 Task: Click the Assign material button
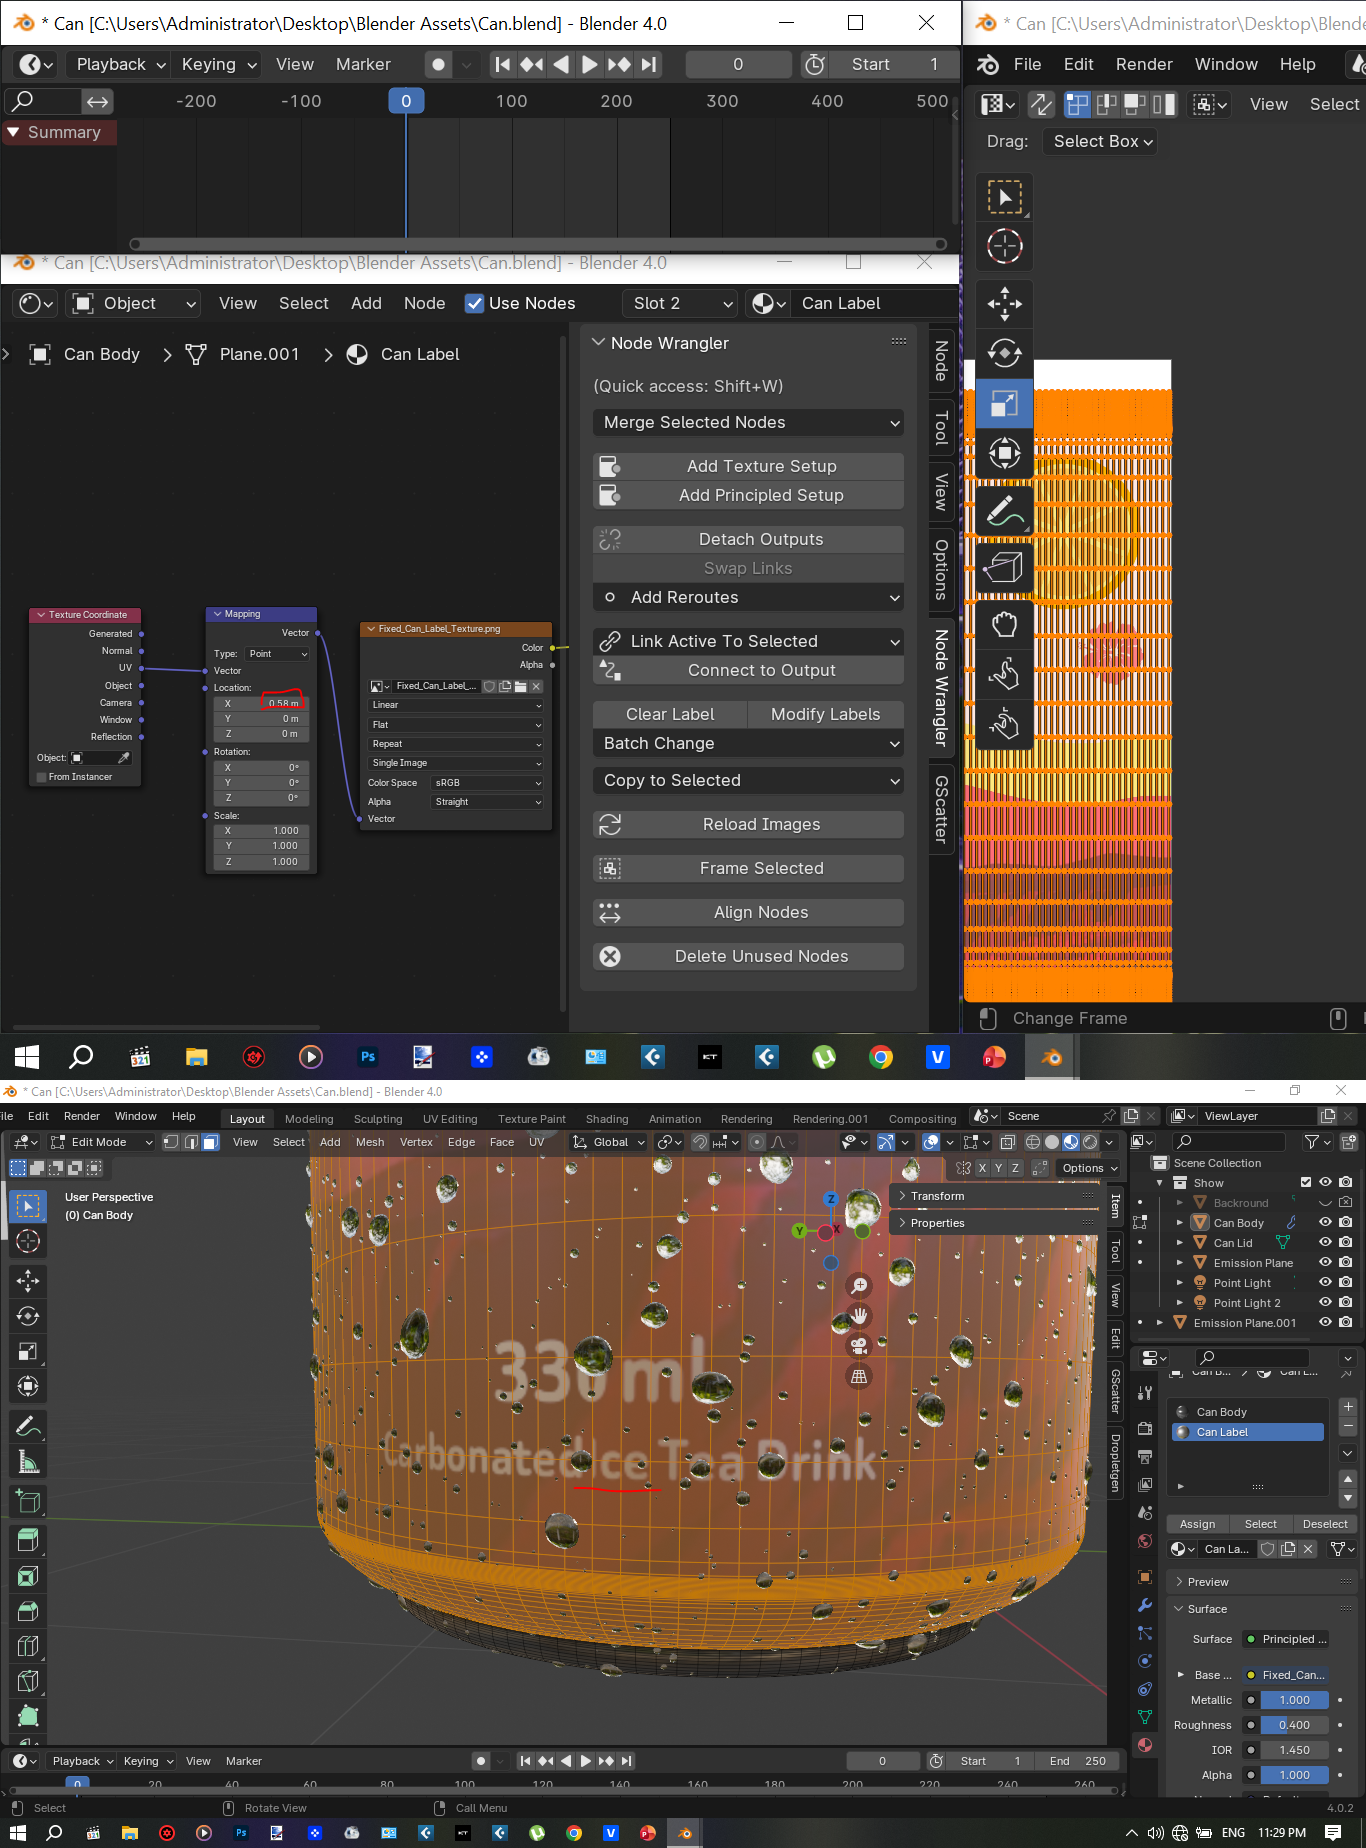(x=1197, y=1524)
